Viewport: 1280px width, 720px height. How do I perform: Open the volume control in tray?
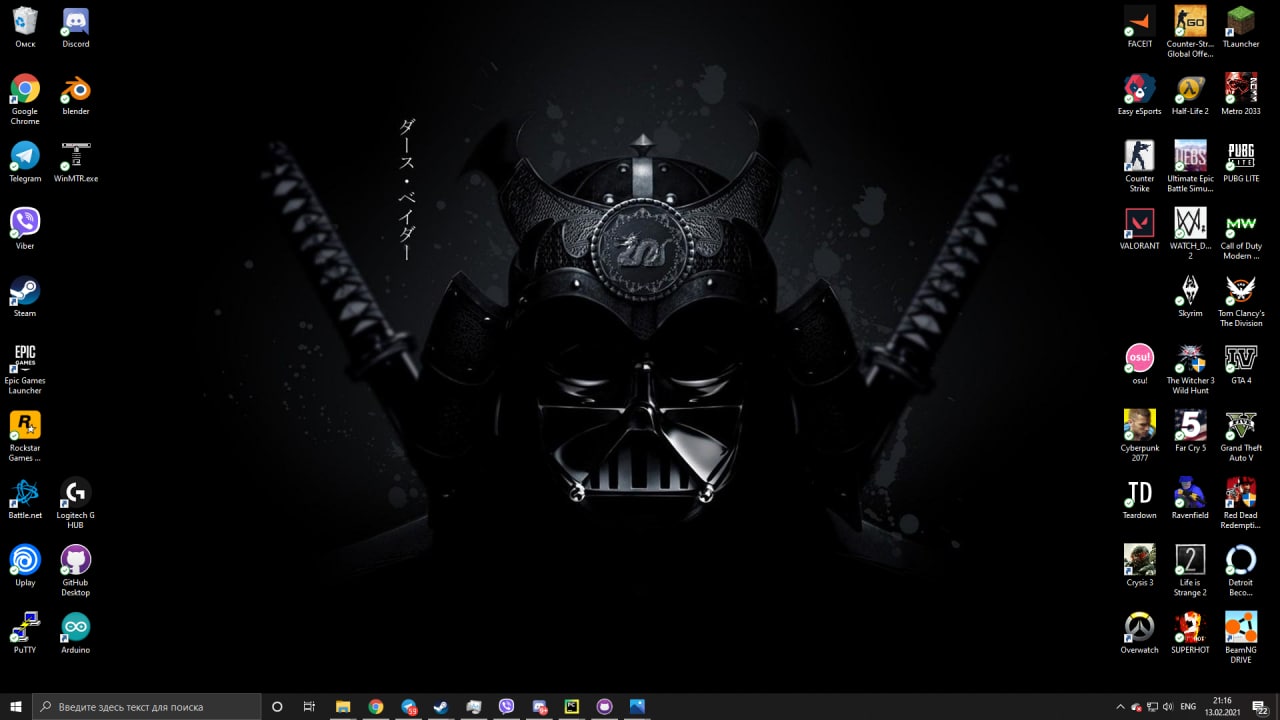[1168, 706]
